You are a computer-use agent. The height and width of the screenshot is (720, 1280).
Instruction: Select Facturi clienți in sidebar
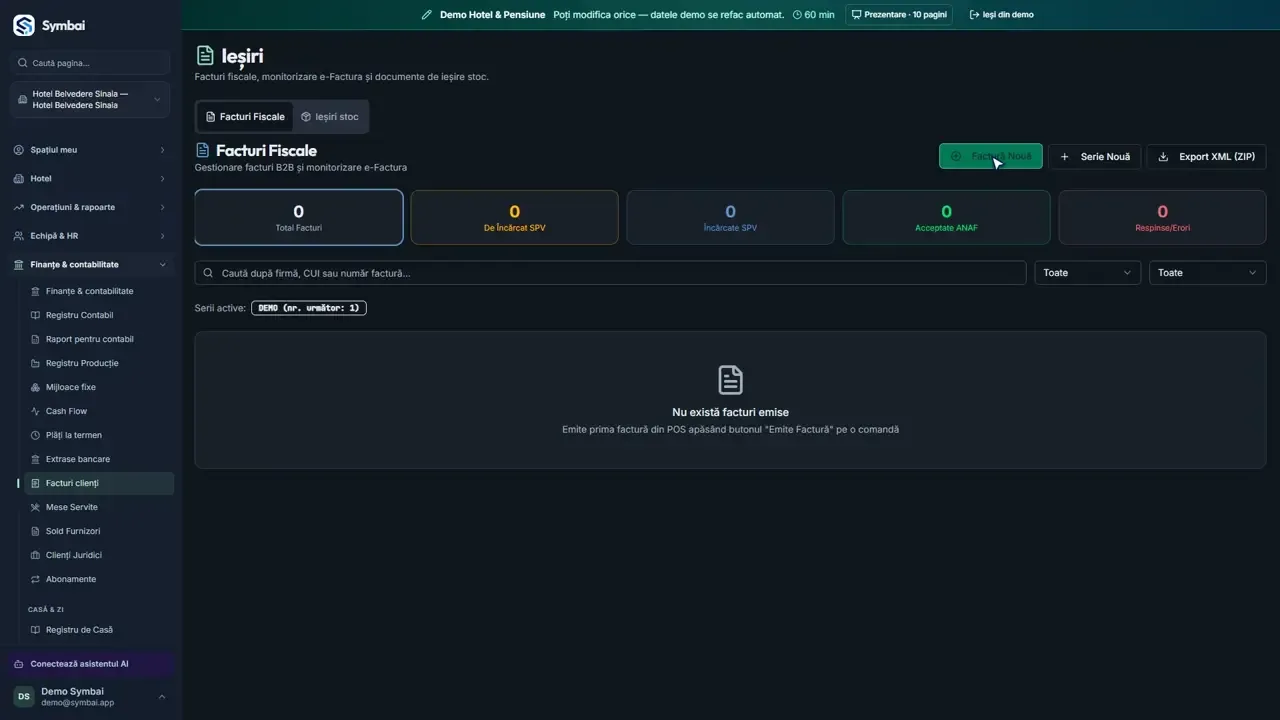98,483
